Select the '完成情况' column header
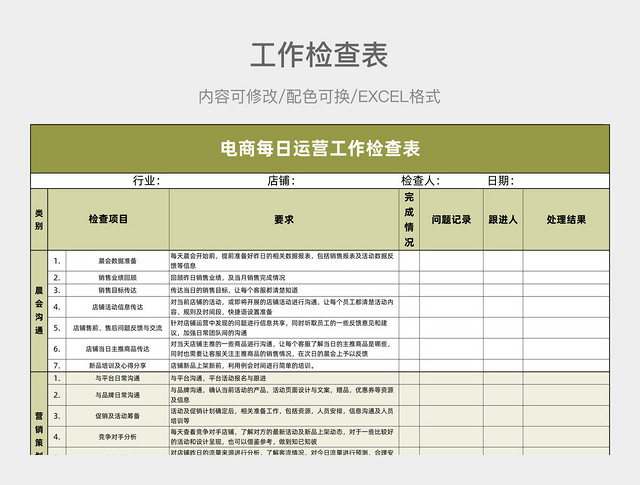Screen dimensions: 640x485 pos(409,220)
